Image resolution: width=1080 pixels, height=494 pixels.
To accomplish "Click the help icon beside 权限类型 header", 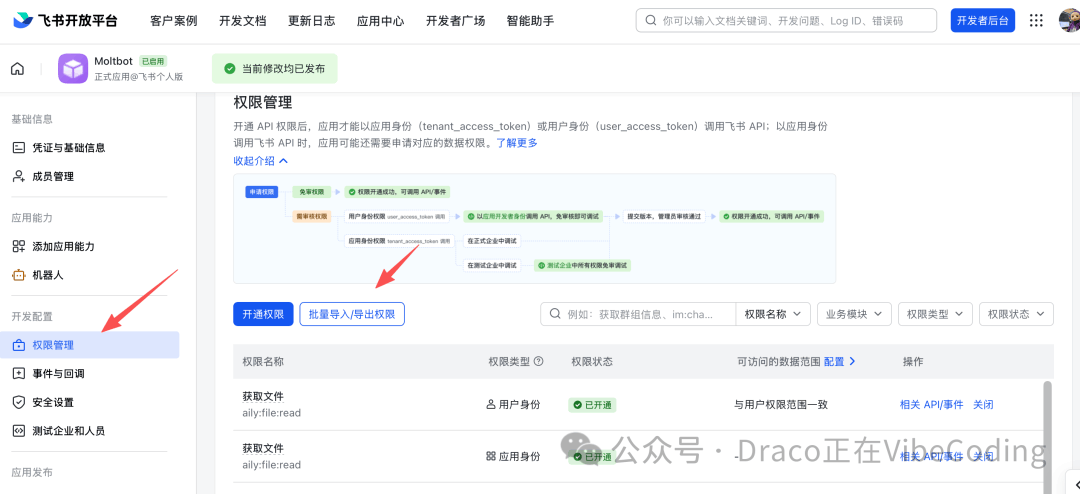I will [539, 361].
